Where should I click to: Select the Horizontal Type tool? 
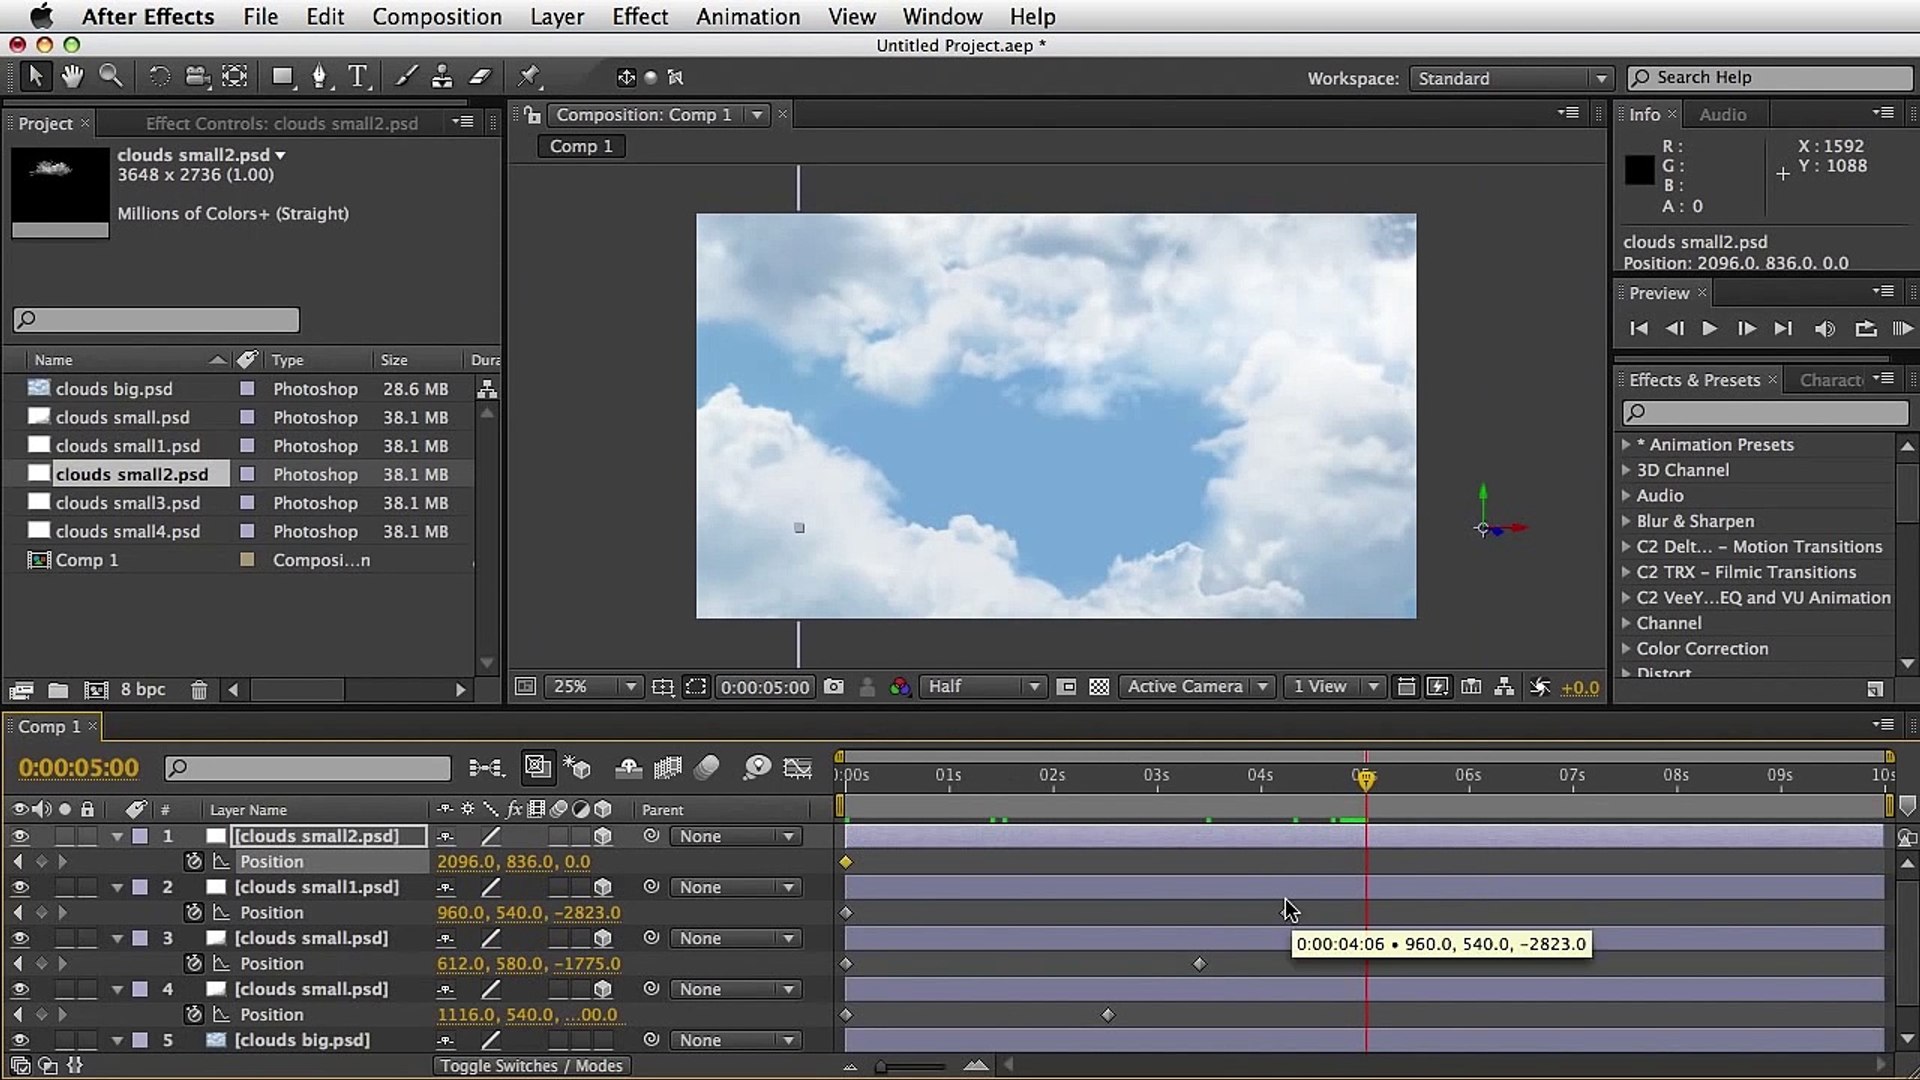(x=358, y=77)
